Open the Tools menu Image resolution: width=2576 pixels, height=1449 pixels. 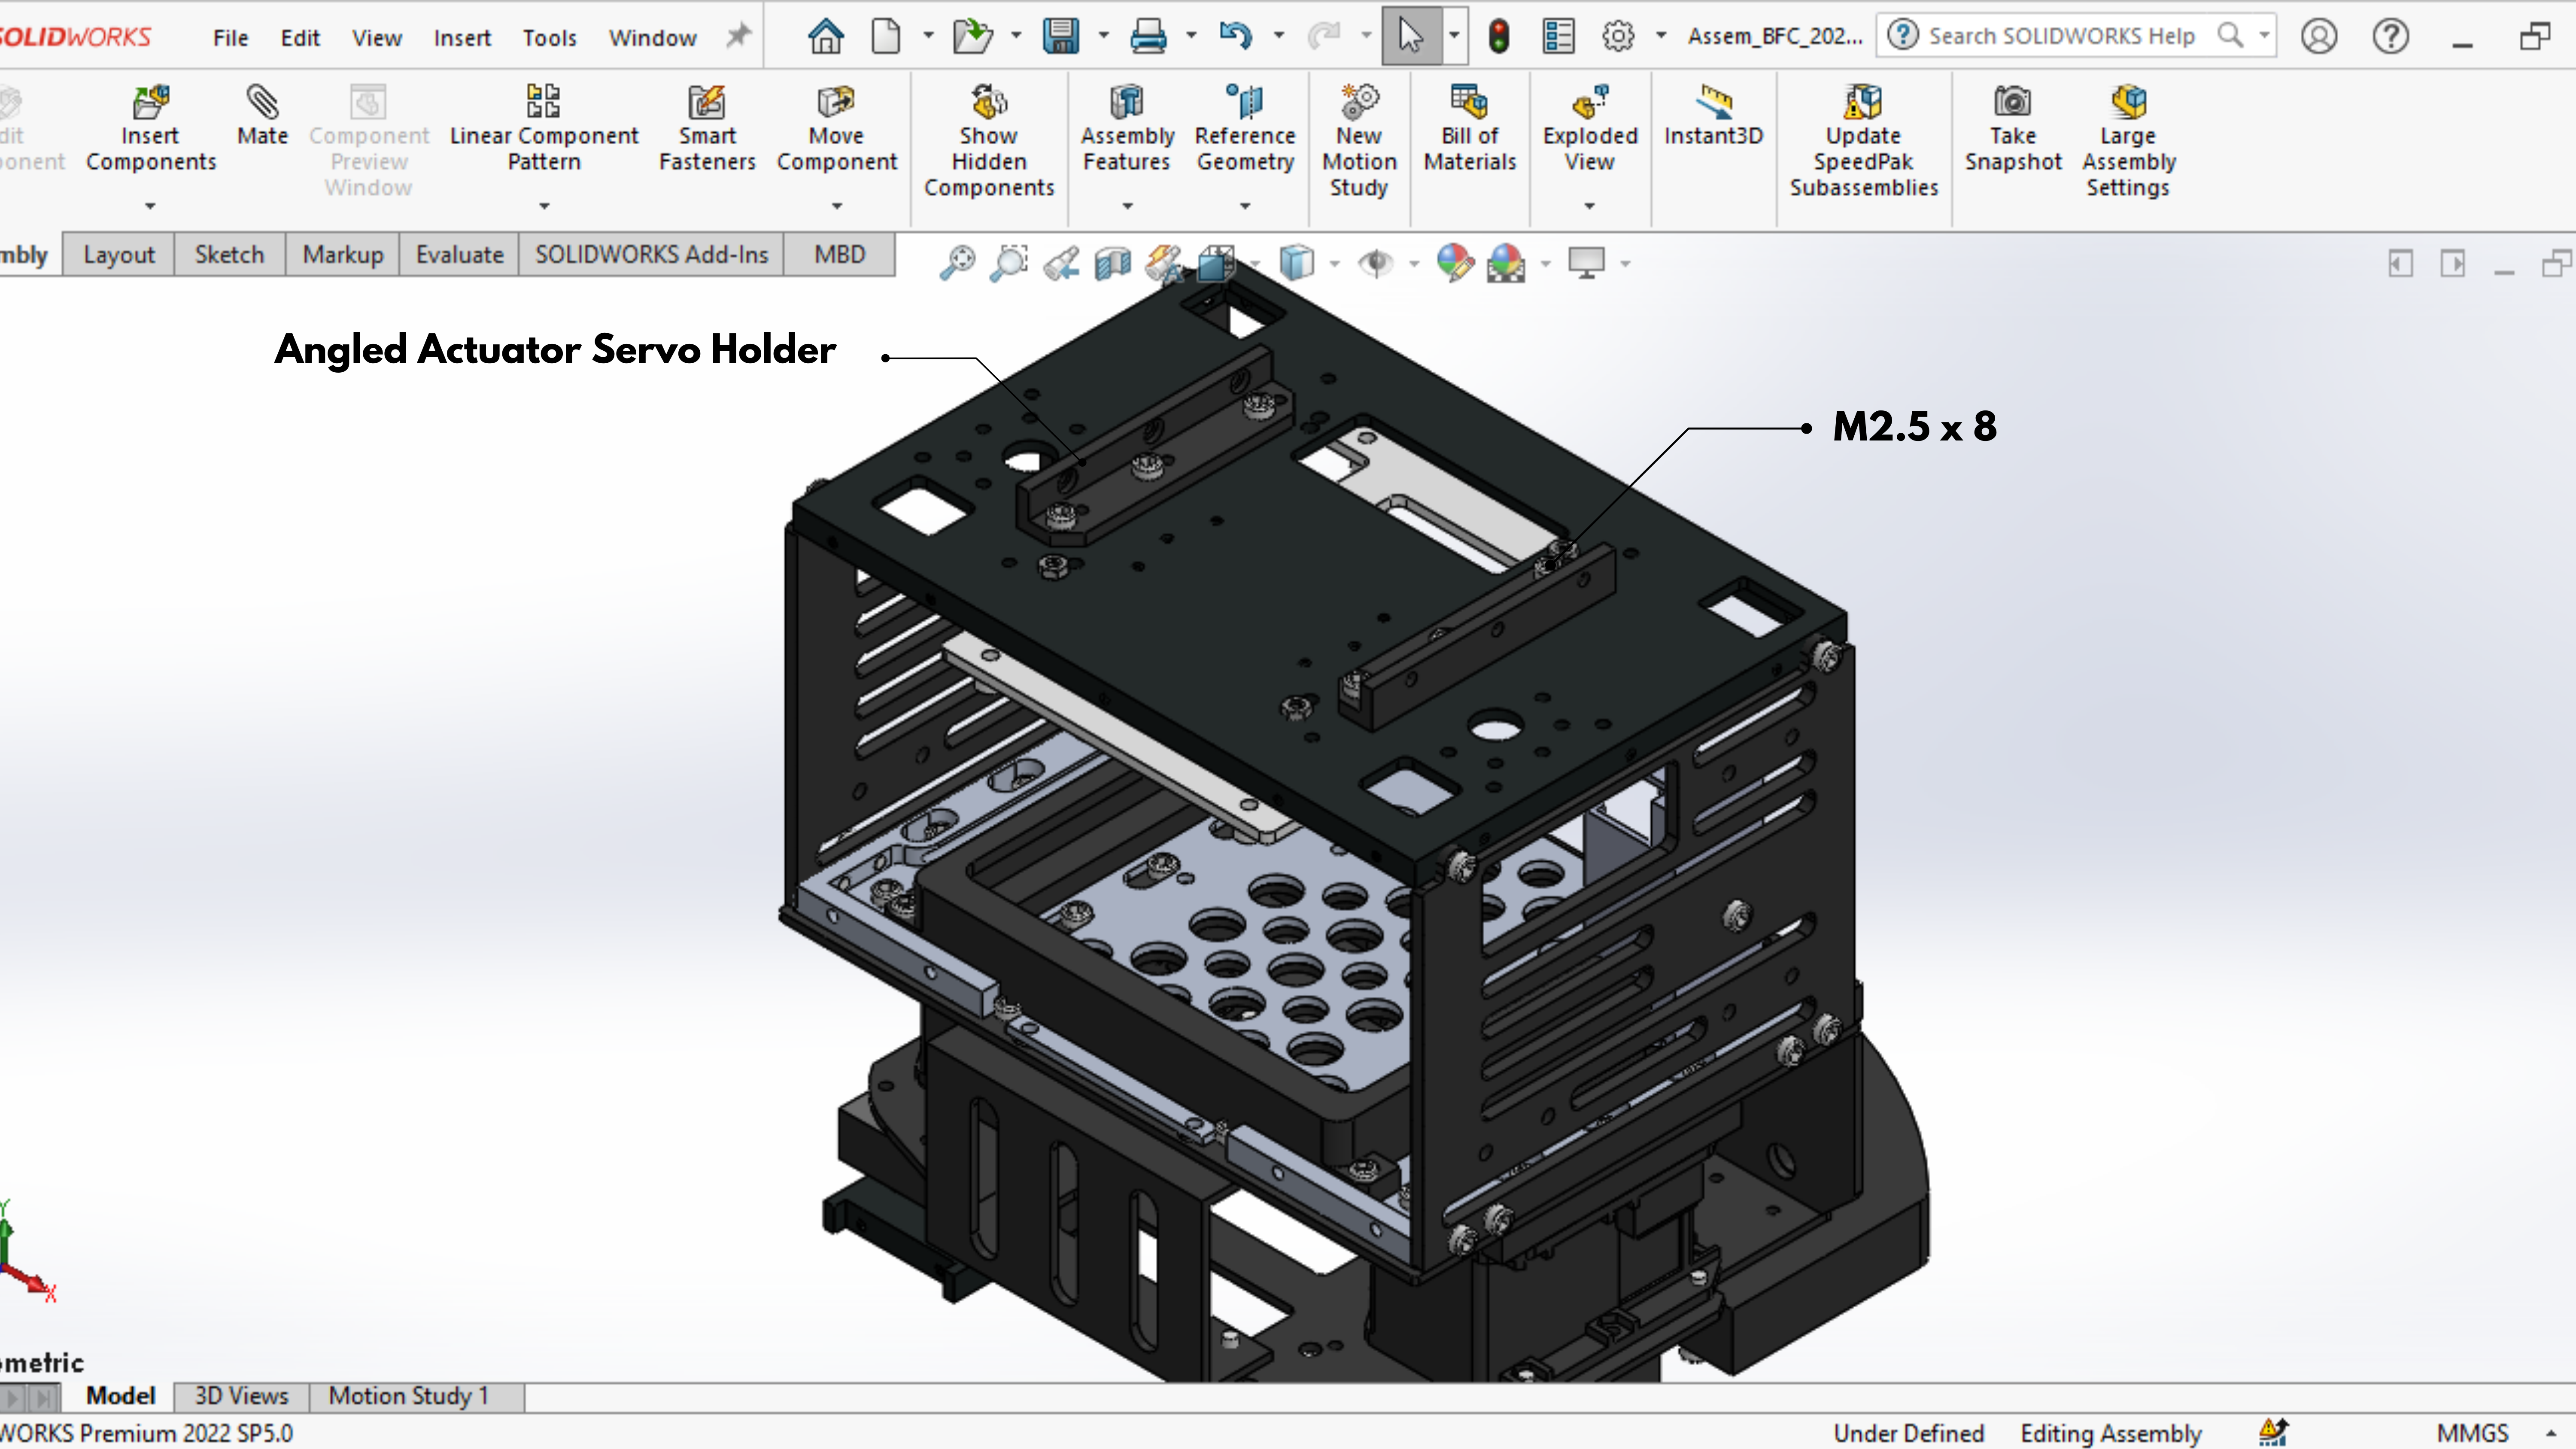(550, 38)
